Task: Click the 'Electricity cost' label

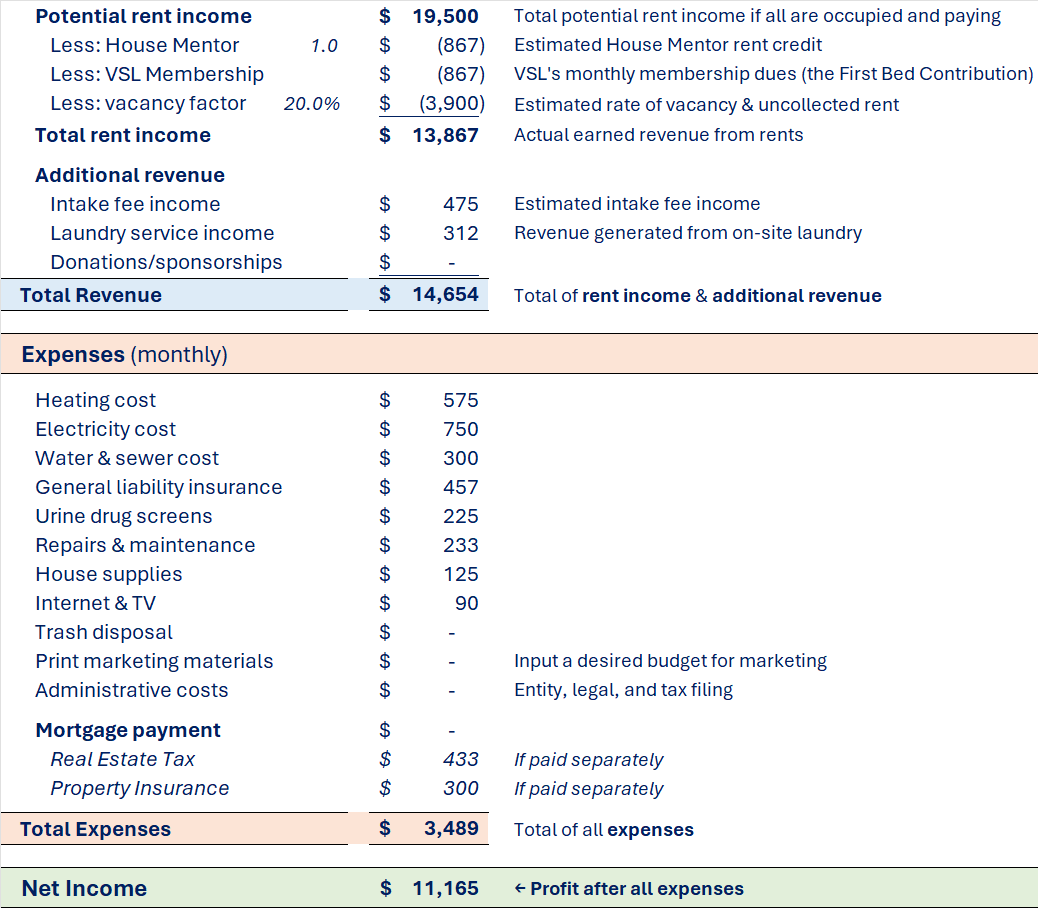Action: [105, 429]
